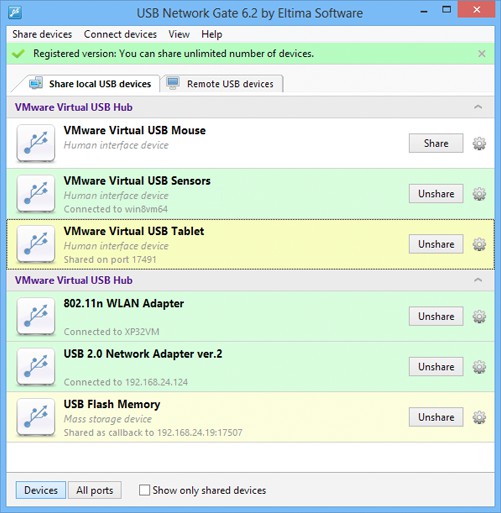Viewport: 501px width, 513px height.
Task: Open the Connect devices menu
Action: coord(120,34)
